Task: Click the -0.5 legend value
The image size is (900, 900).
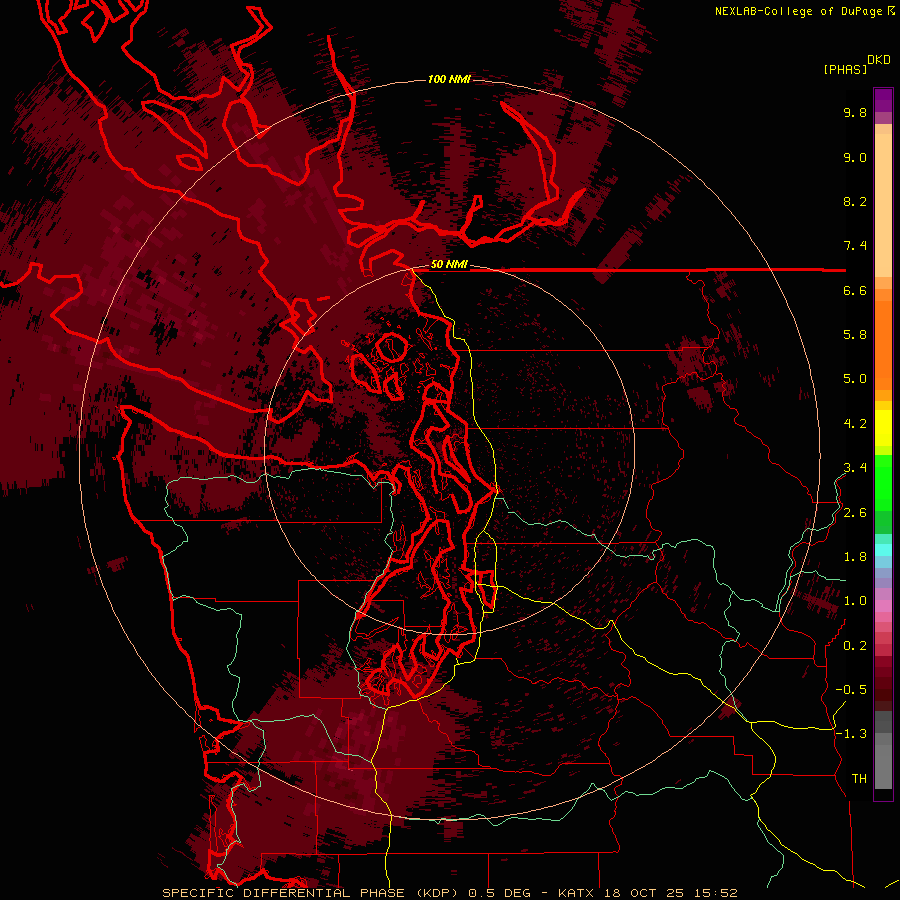Action: coord(851,690)
